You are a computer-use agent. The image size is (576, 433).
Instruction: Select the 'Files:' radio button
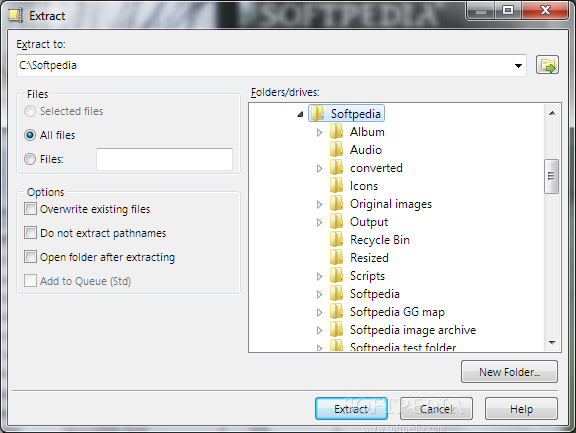click(x=30, y=159)
